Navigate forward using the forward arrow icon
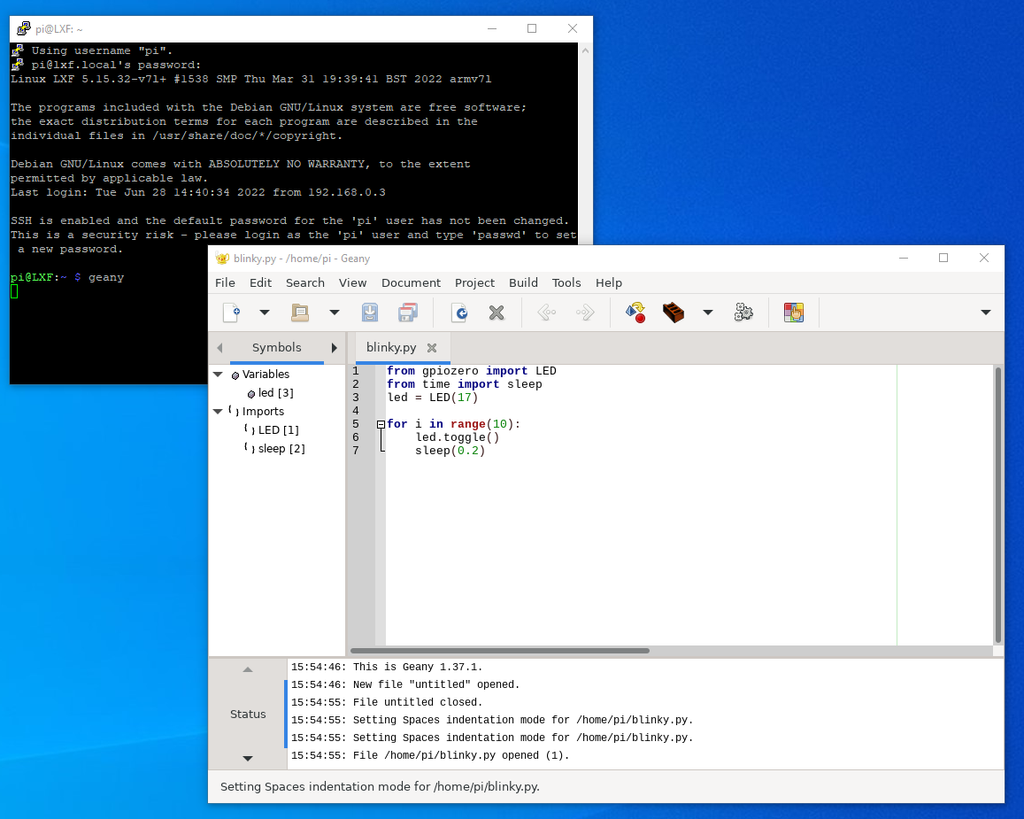Viewport: 1024px width, 819px height. (x=586, y=312)
